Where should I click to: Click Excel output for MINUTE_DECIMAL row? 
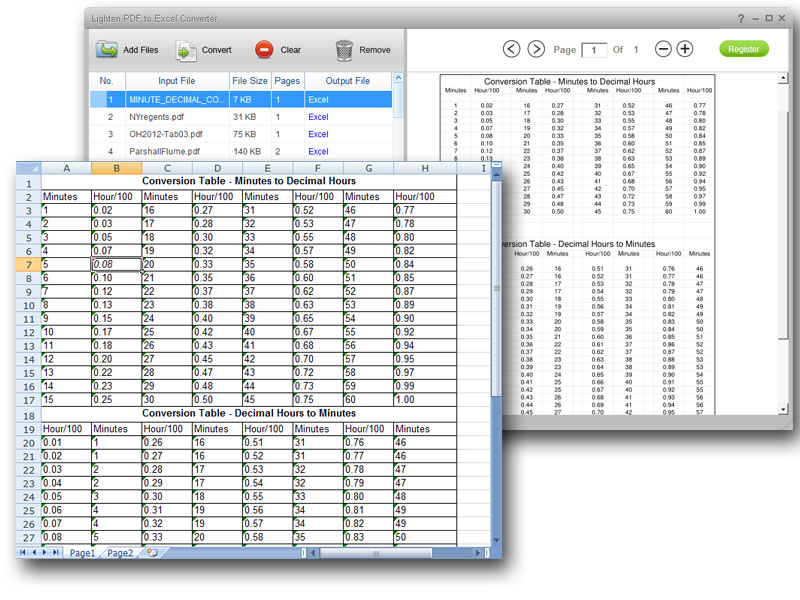318,99
